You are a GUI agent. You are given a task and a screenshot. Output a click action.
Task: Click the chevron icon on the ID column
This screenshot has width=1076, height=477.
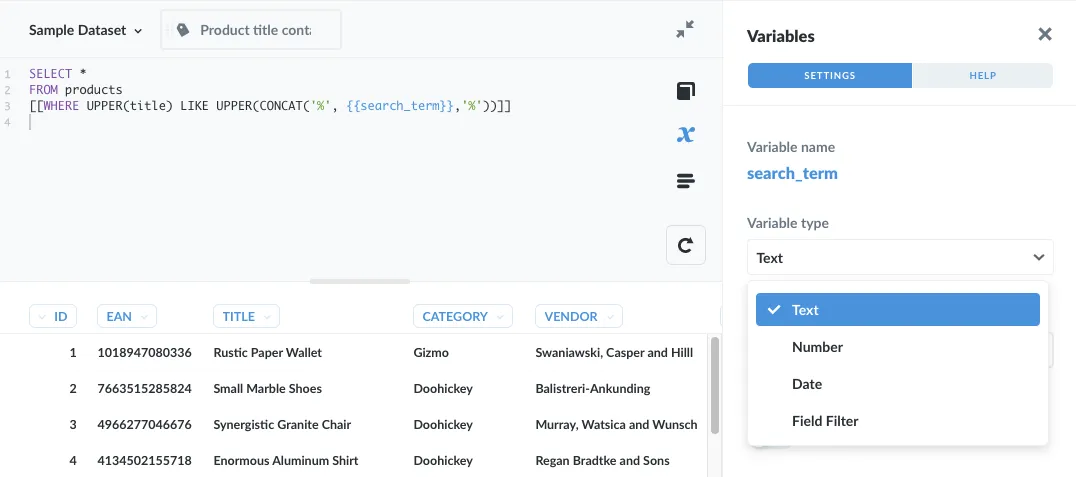42,317
